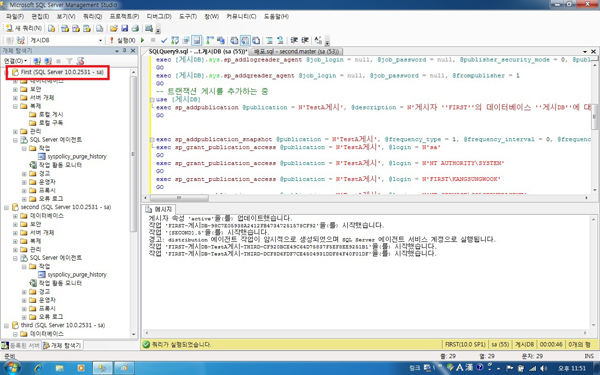Open the 파일(F) menu
This screenshot has height=375, width=600.
[x=15, y=16]
